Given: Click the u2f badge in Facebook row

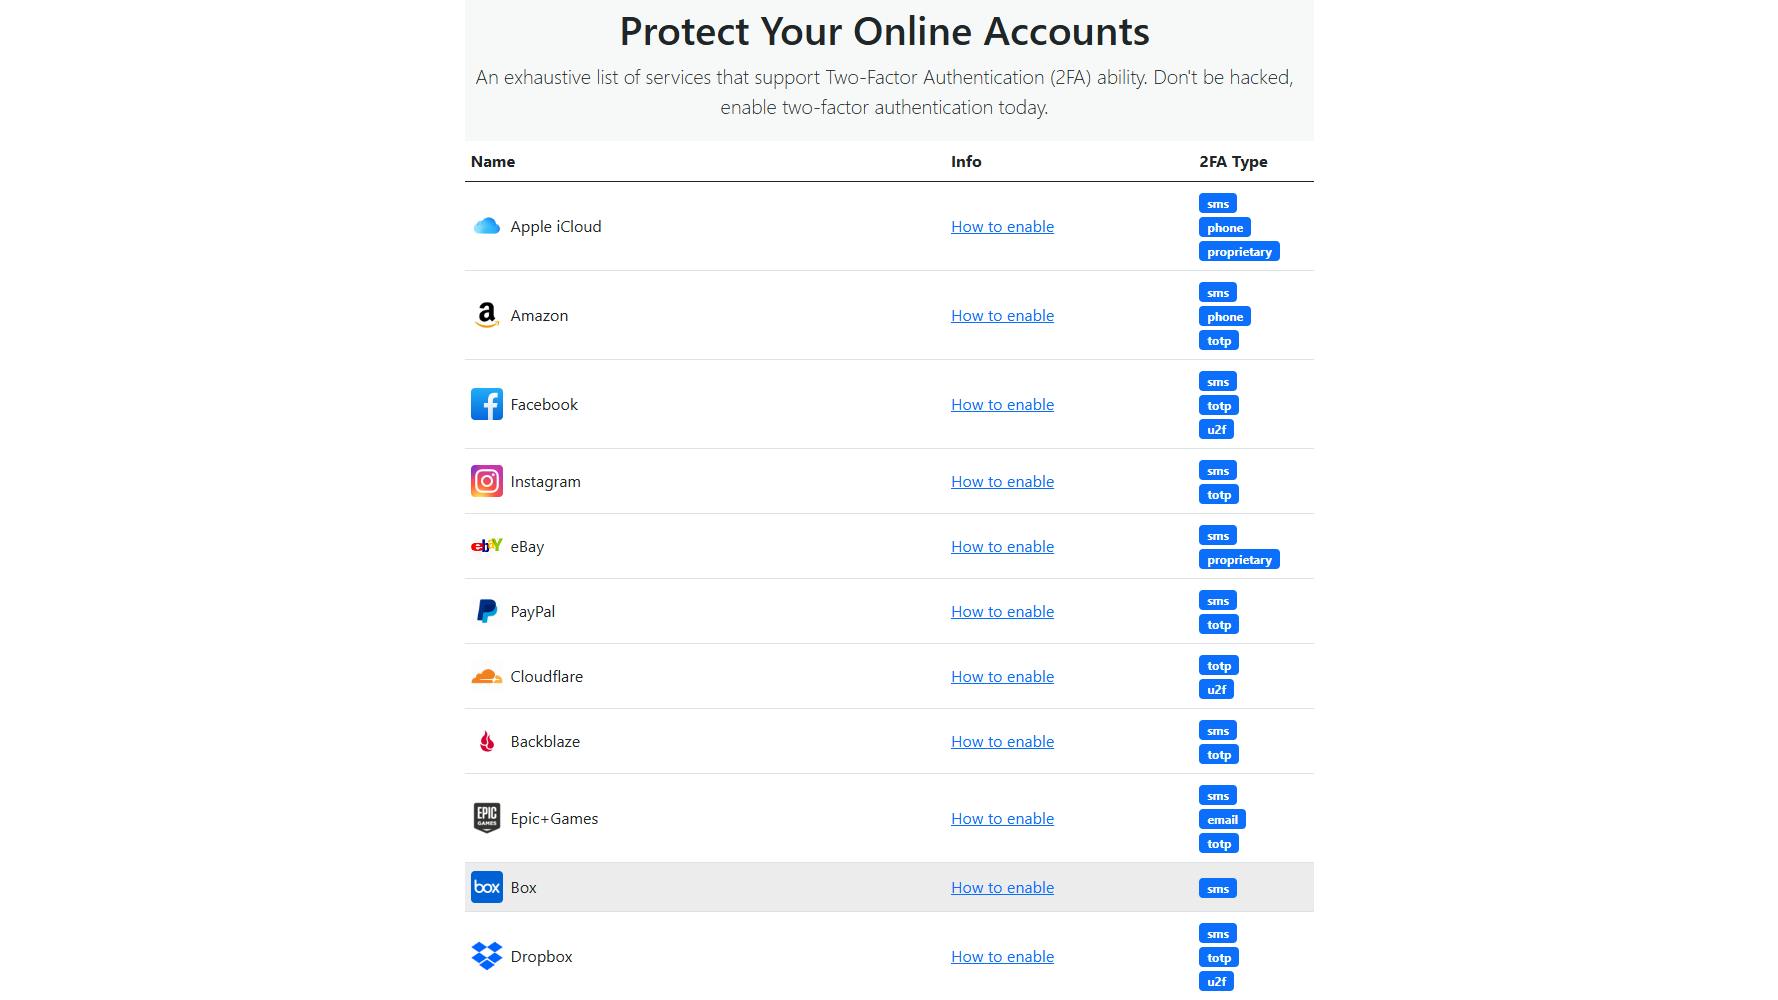Looking at the screenshot, I should [1216, 430].
